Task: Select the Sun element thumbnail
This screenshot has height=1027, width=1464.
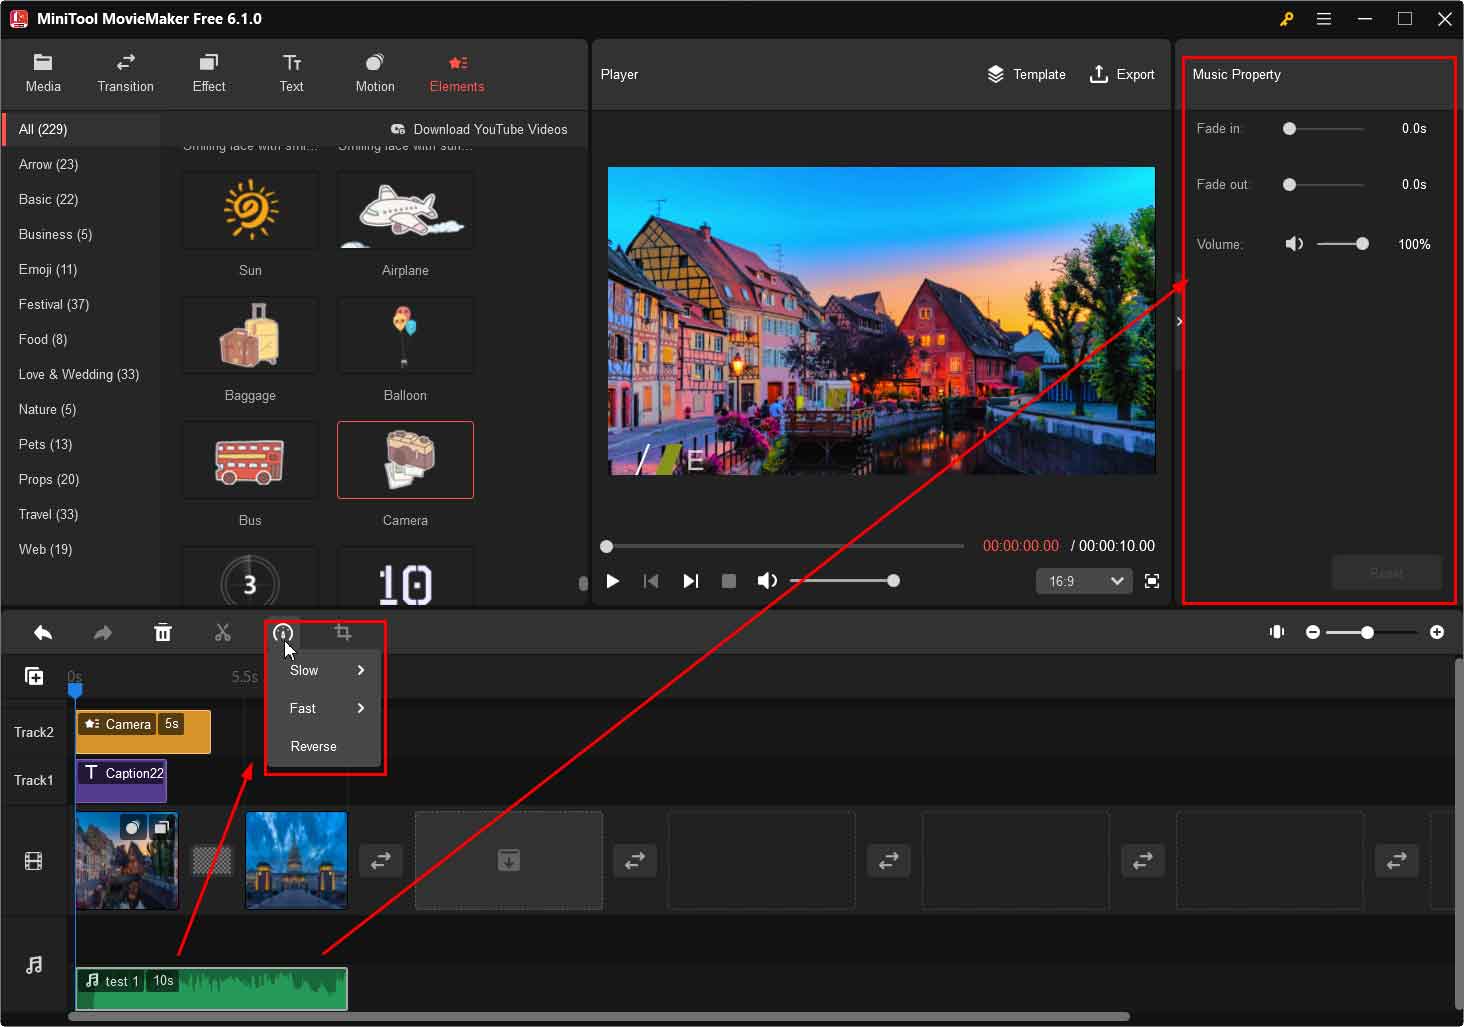Action: click(250, 210)
